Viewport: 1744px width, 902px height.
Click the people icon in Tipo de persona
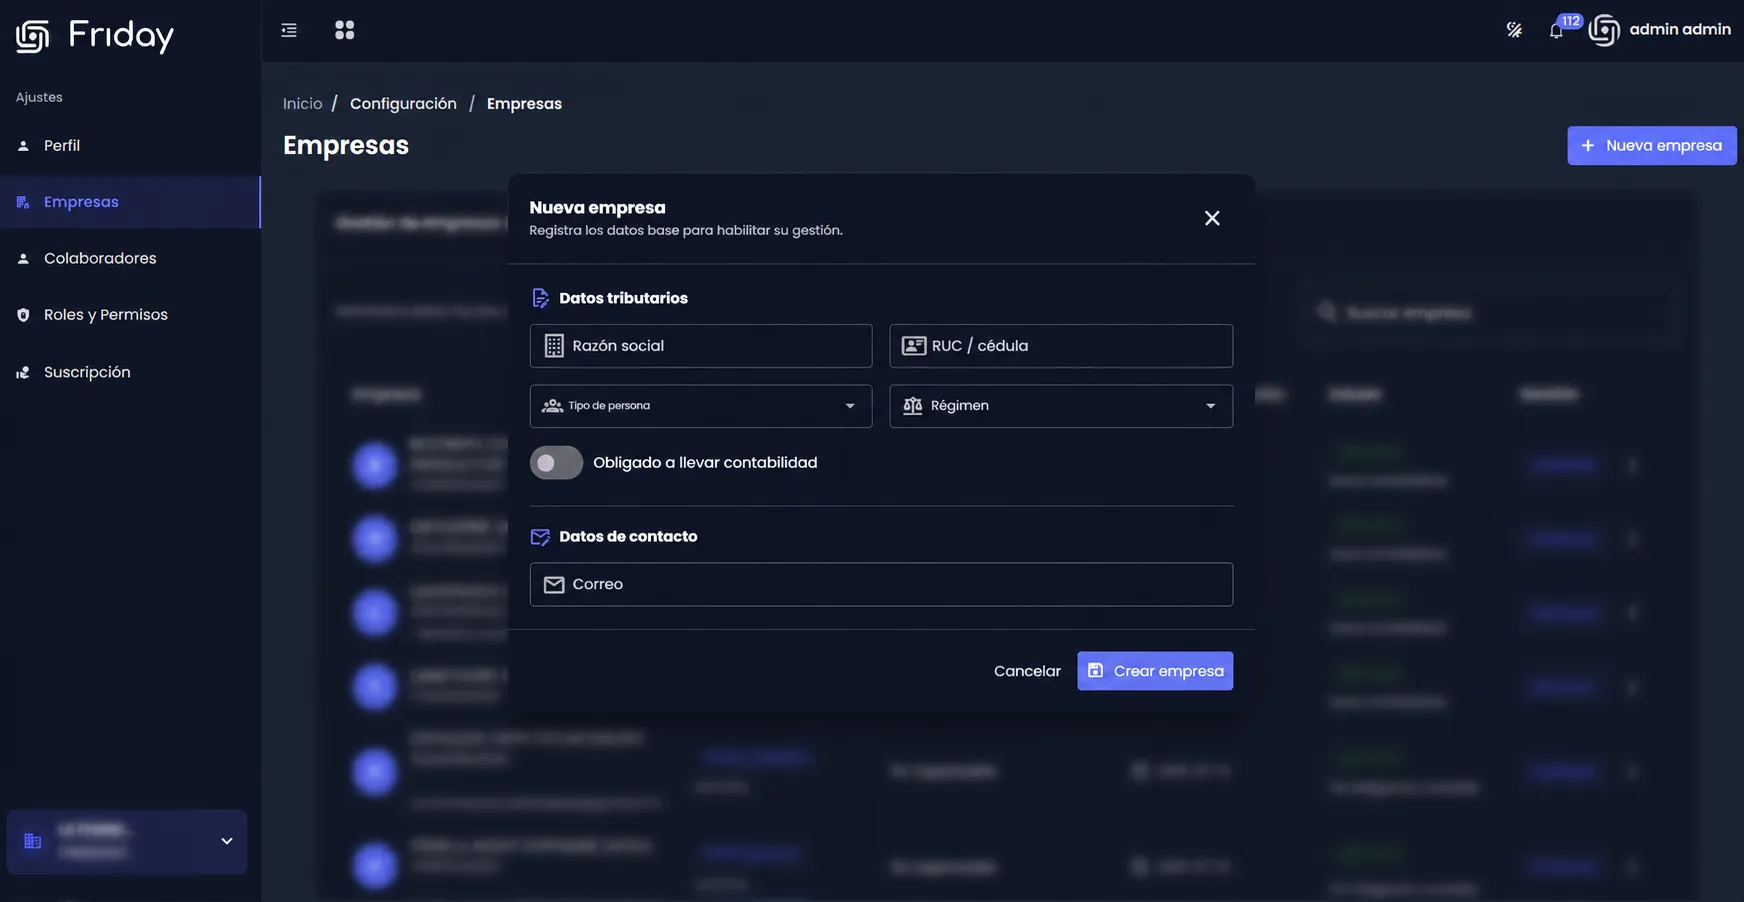(x=552, y=406)
